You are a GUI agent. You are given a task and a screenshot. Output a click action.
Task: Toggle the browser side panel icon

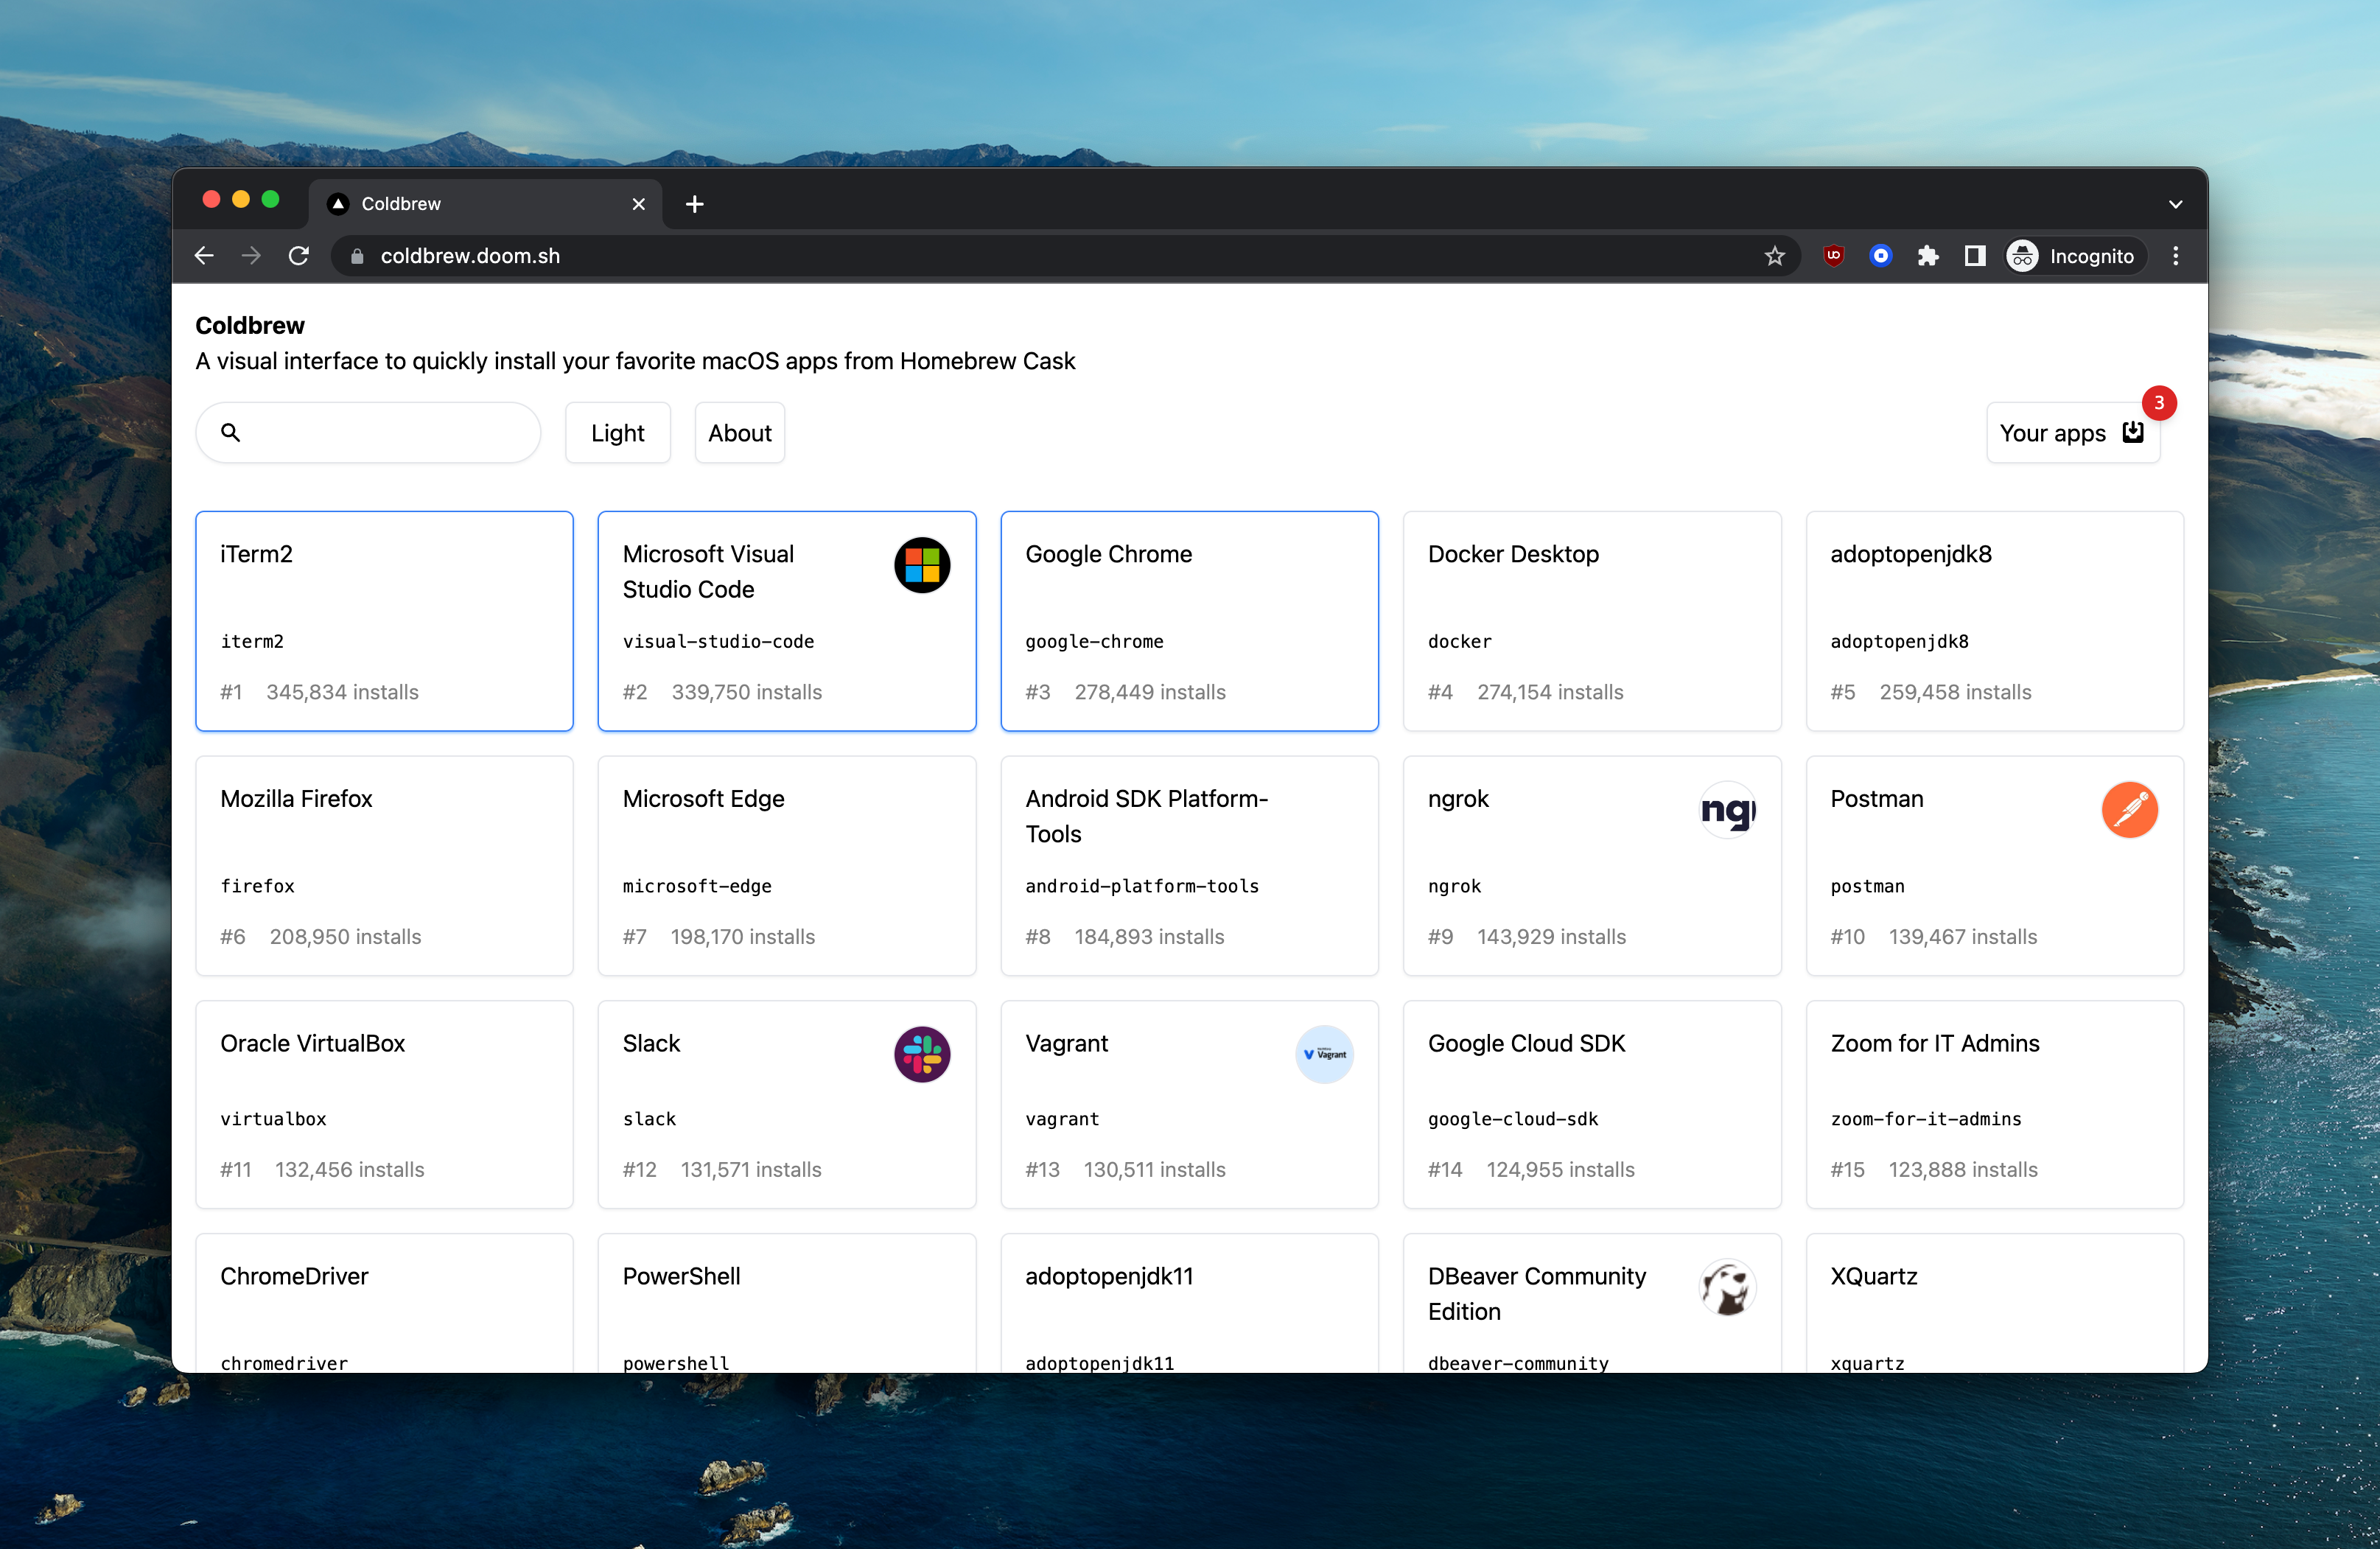tap(1974, 256)
